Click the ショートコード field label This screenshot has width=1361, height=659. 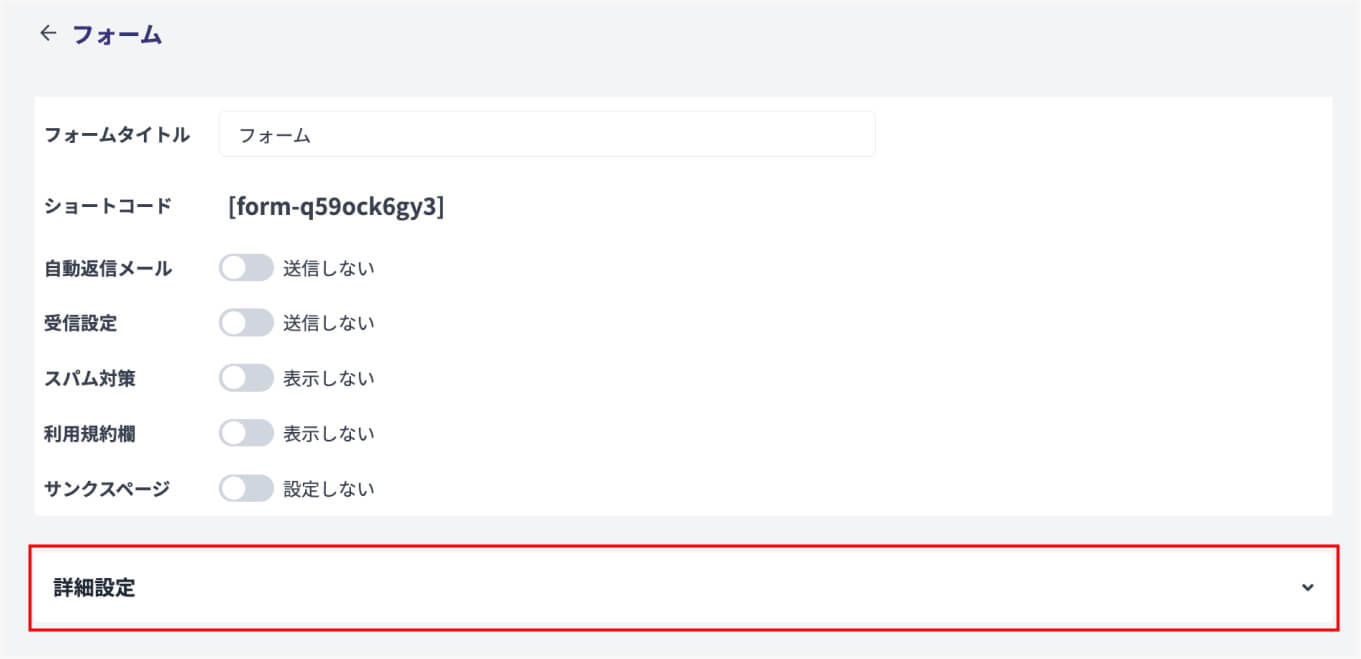point(108,206)
